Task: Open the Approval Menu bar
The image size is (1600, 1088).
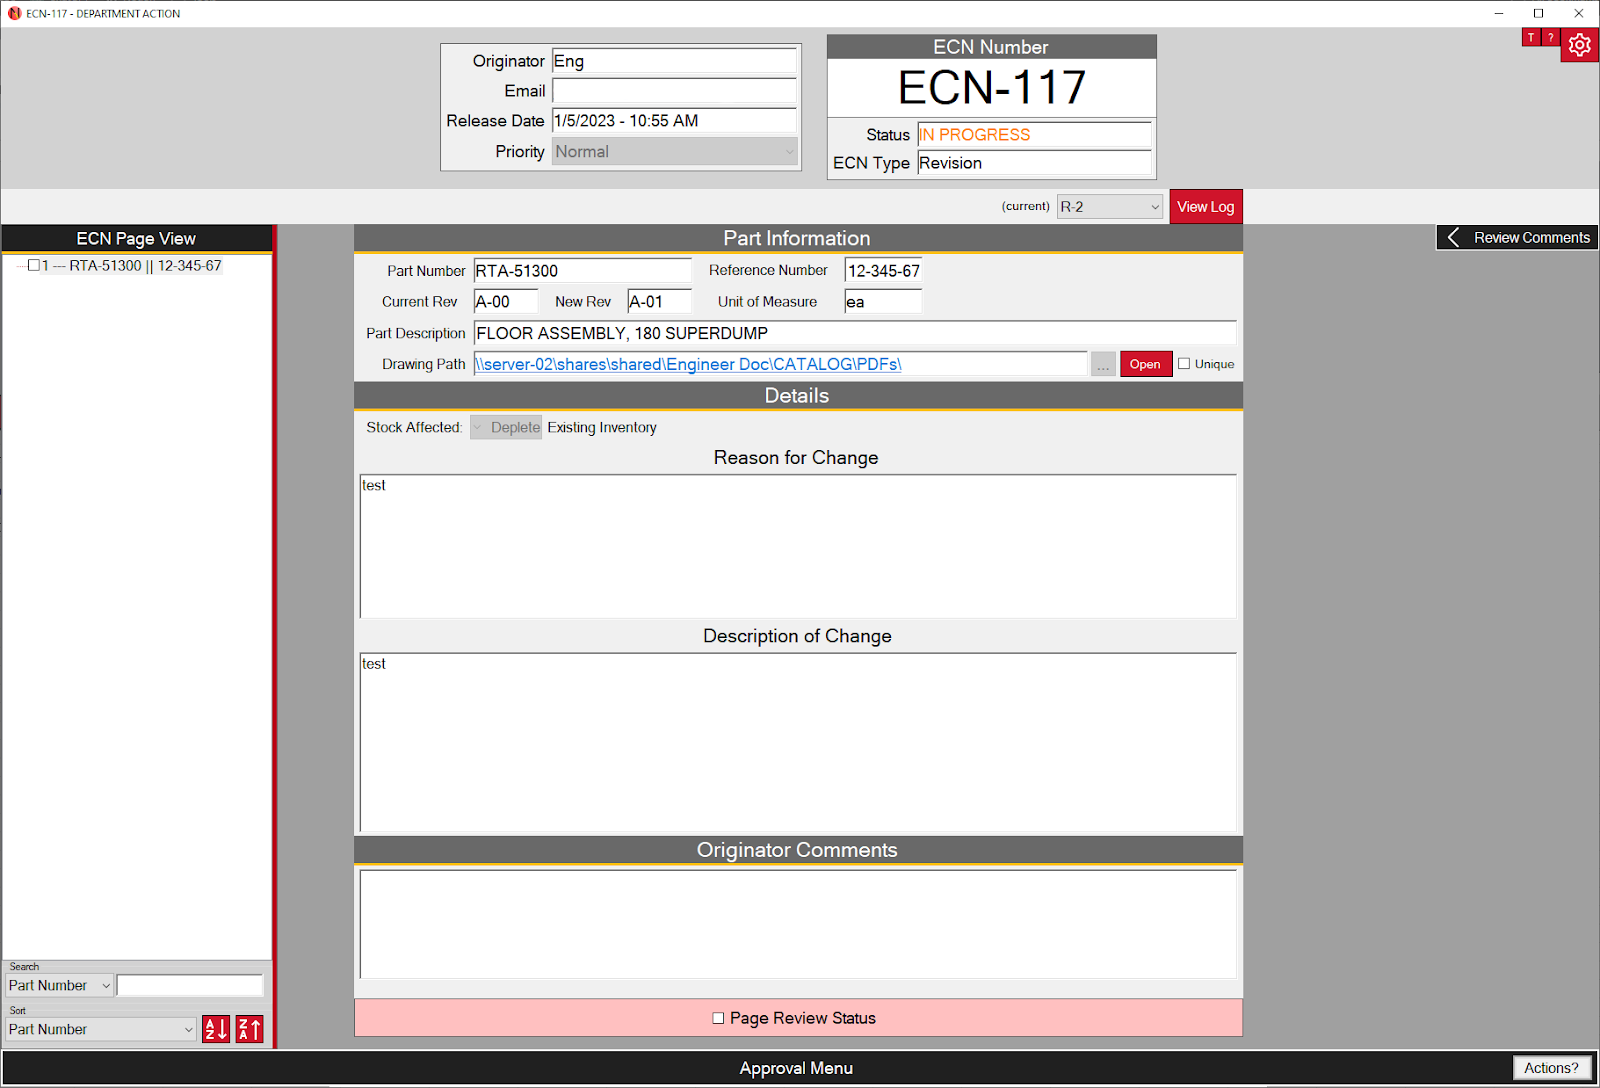Action: 796,1068
